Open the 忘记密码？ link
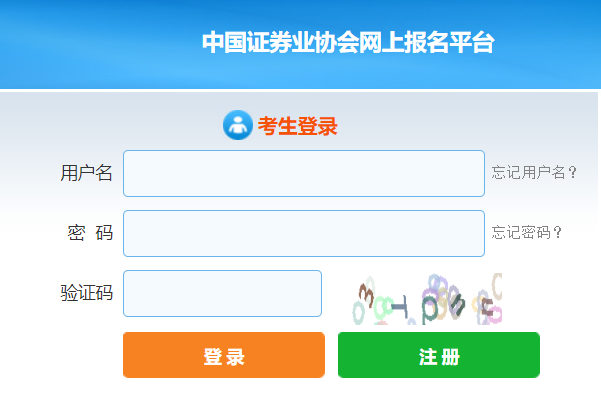This screenshot has height=420, width=601. pos(526,233)
